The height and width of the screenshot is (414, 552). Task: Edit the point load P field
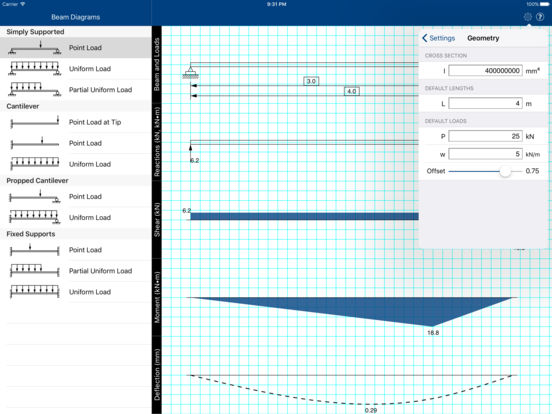coord(485,136)
